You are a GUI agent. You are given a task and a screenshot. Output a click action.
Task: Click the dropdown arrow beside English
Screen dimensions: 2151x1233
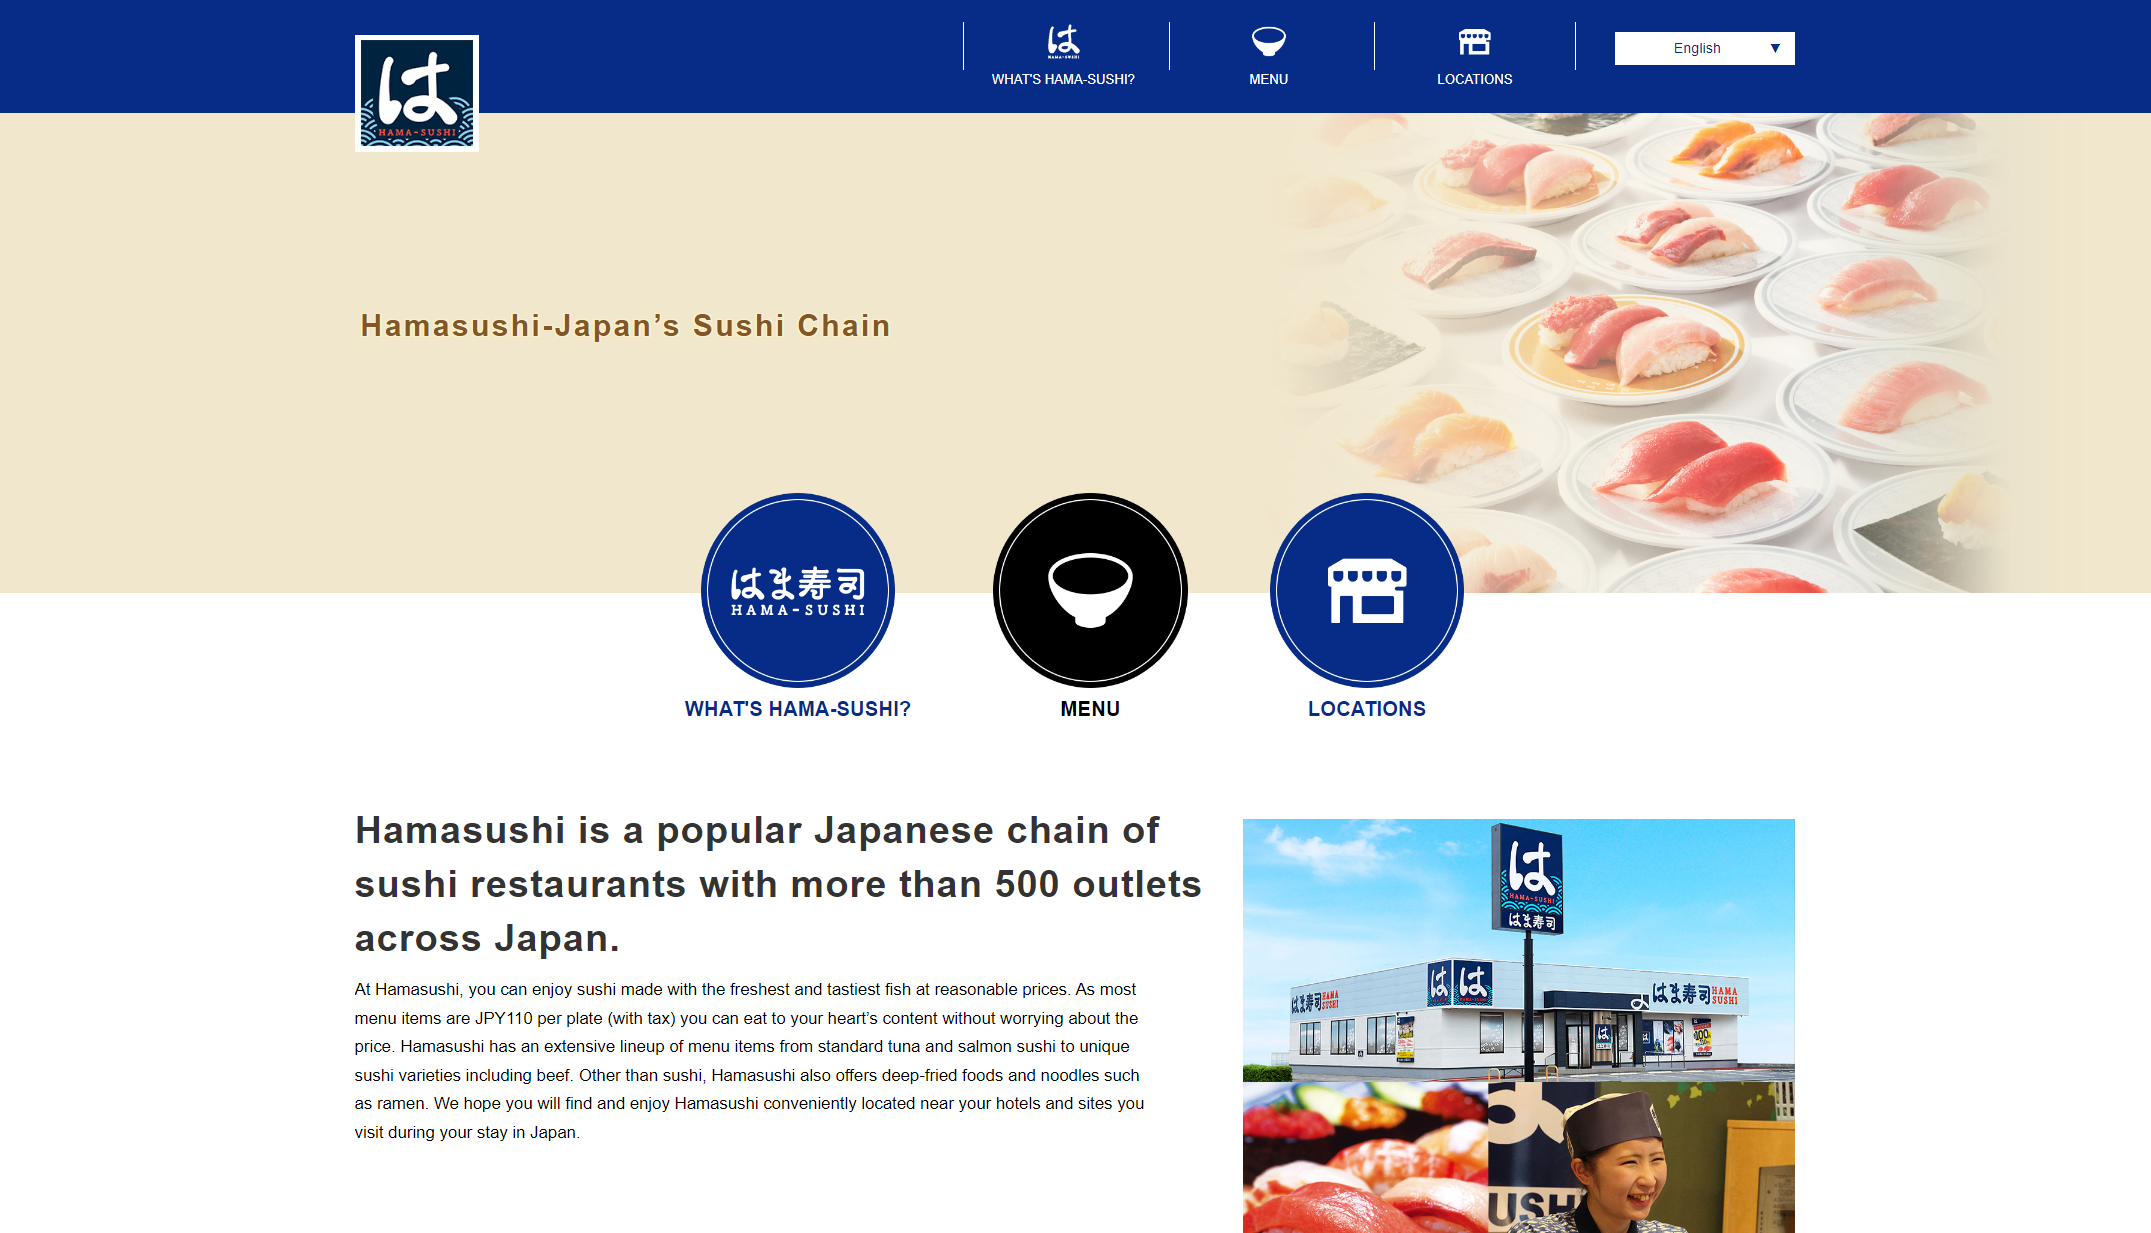[x=1775, y=48]
